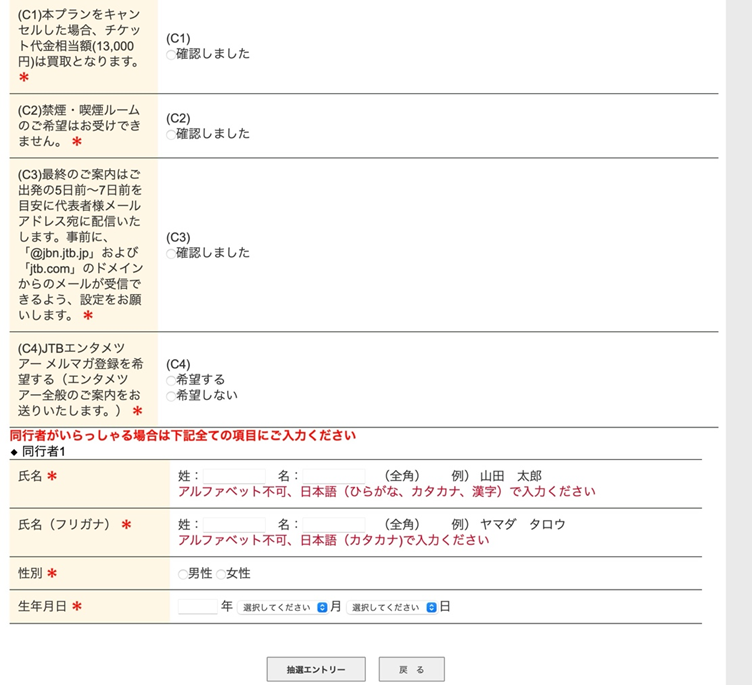
Task: Open the birth day dropdown before 日
Action: 392,607
